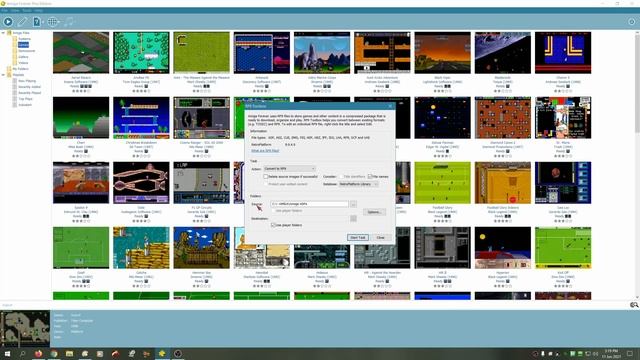Image resolution: width=640 pixels, height=360 pixels.
Task: Click the filter text field below the game grid
Action: click(314, 305)
